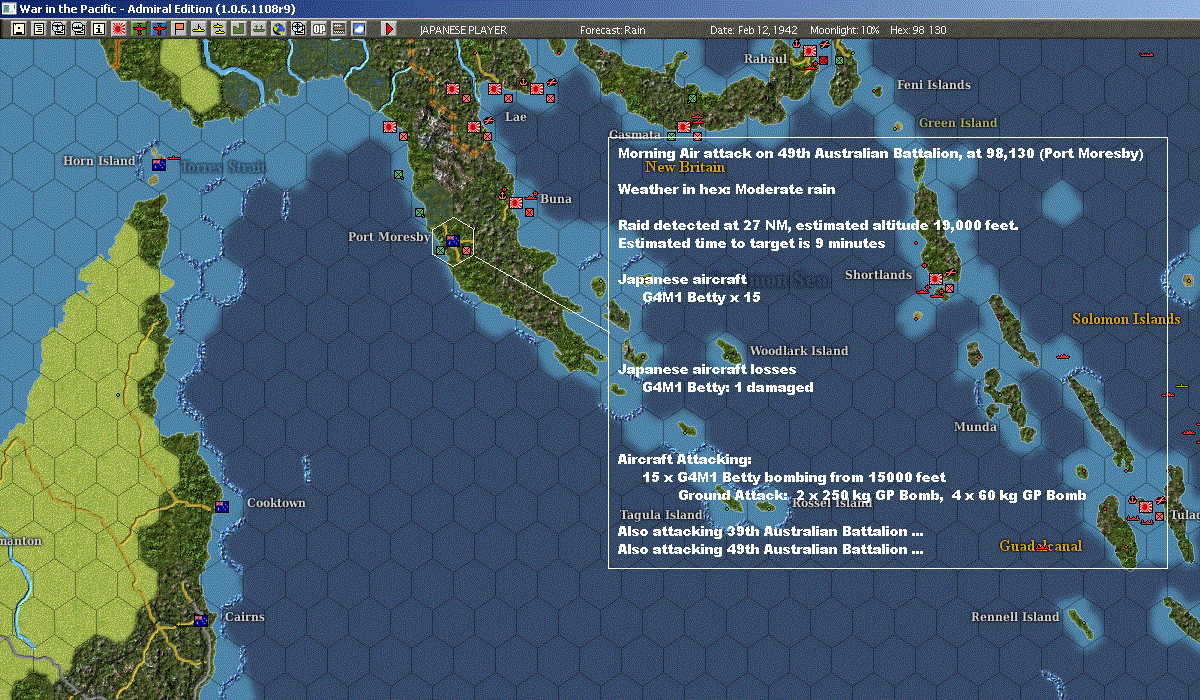Click the Torres Strait map label
Viewport: 1200px width, 700px height.
pos(222,167)
